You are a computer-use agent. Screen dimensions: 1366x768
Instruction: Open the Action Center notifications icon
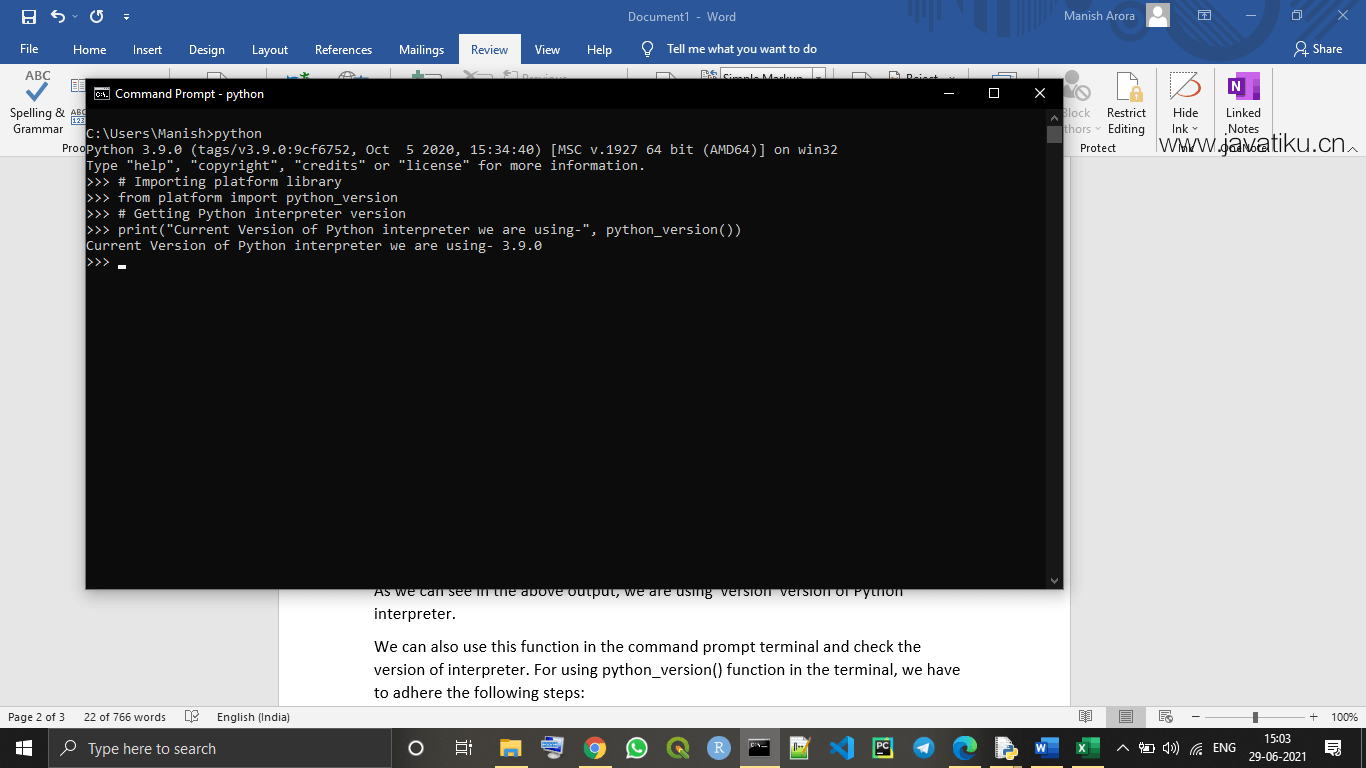[x=1333, y=748]
